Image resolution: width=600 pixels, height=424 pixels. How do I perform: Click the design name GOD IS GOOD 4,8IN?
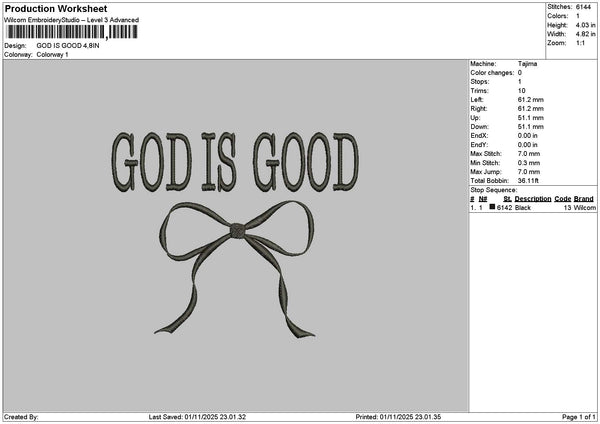68,46
